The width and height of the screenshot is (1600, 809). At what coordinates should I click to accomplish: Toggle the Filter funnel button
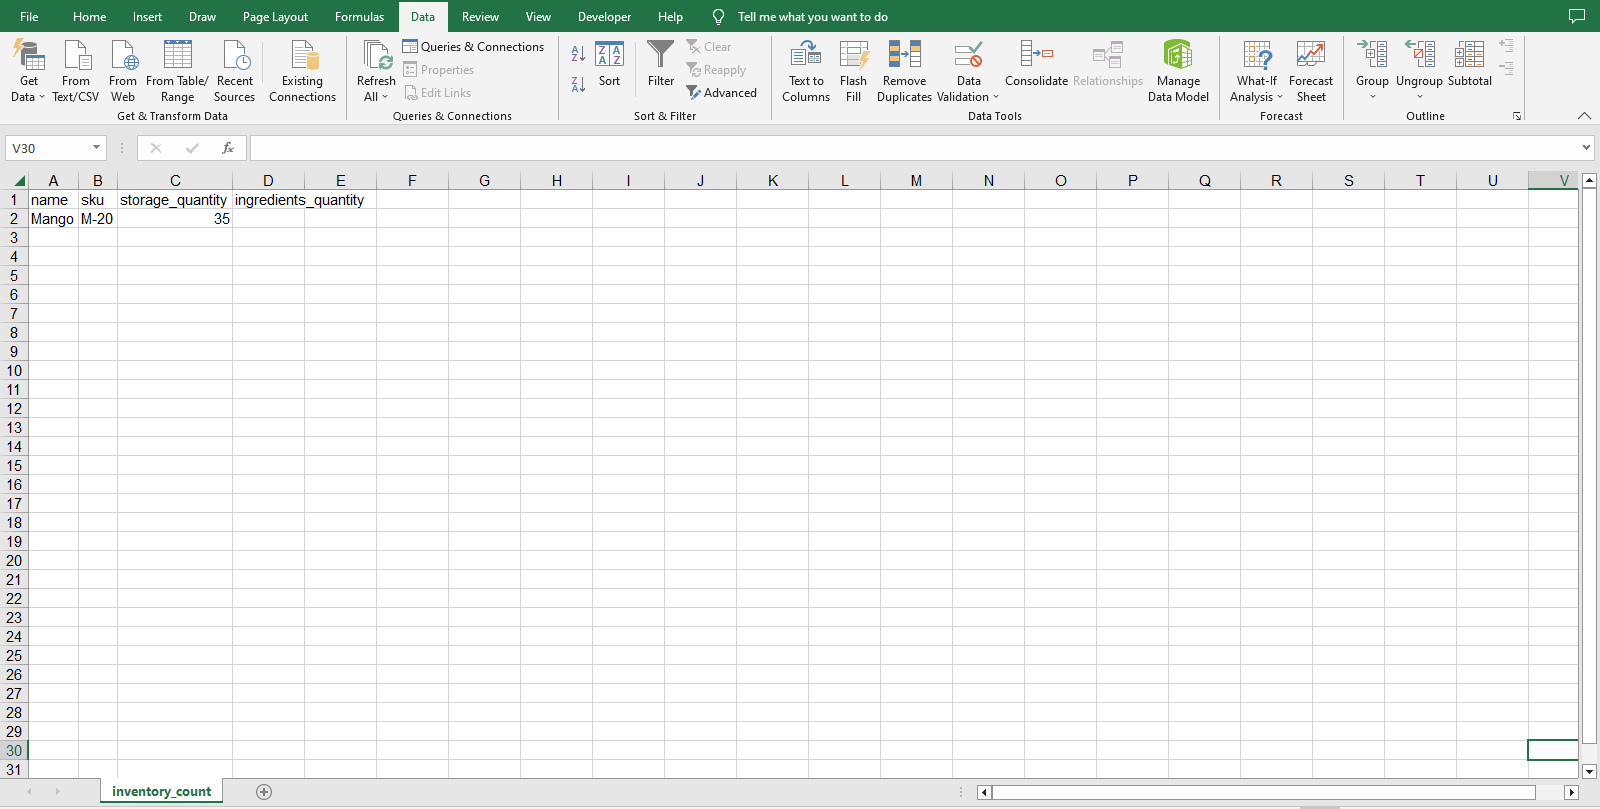(661, 65)
